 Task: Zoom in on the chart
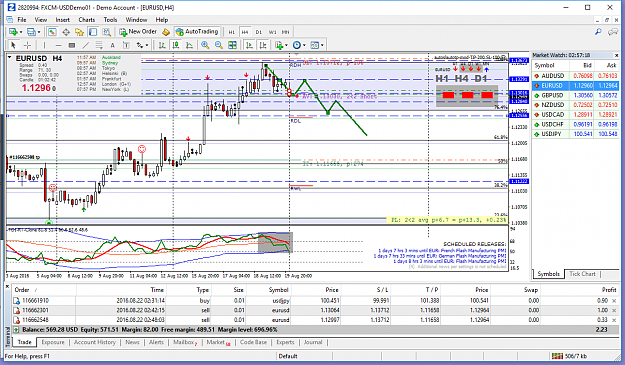205,45
